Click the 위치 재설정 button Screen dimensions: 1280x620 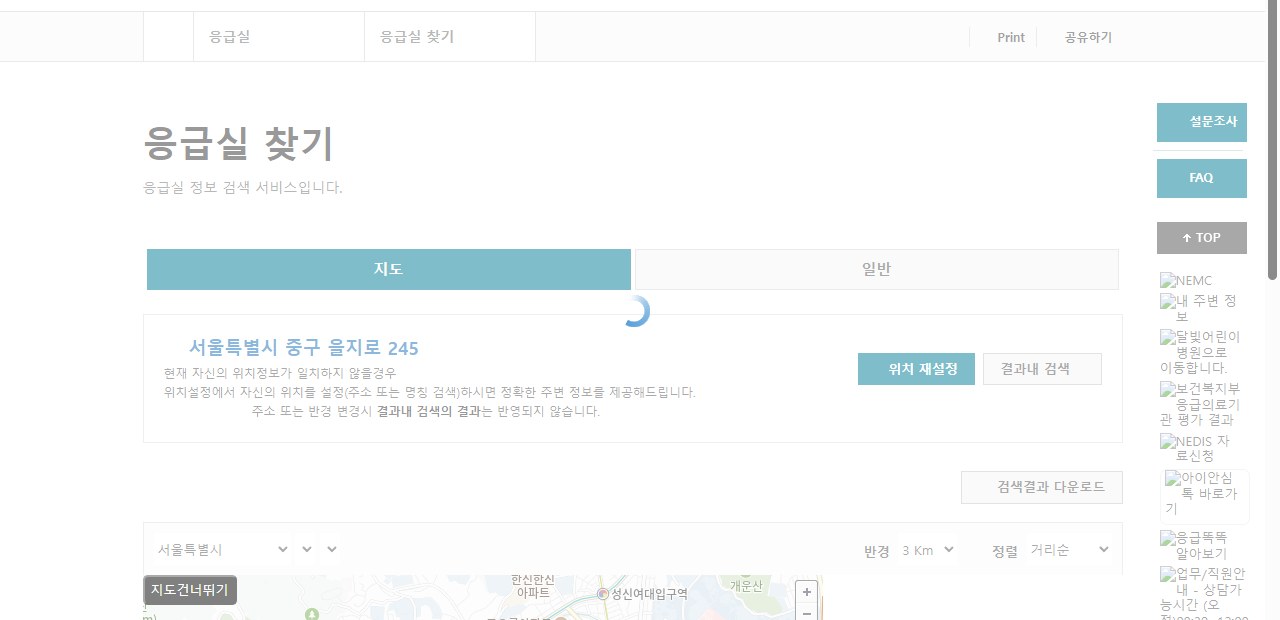pos(916,369)
